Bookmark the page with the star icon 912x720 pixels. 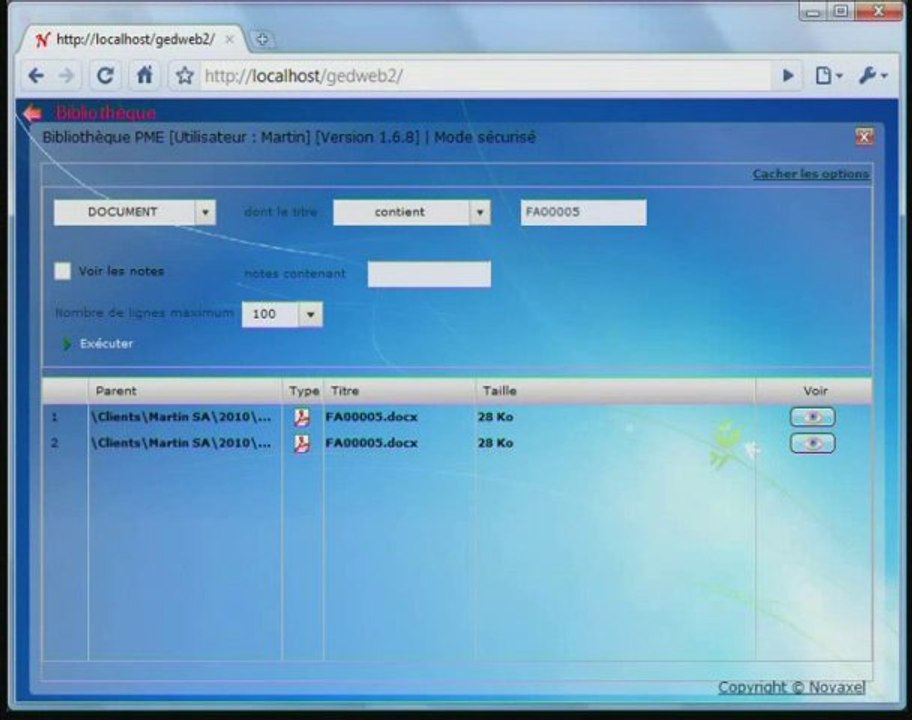click(x=184, y=76)
